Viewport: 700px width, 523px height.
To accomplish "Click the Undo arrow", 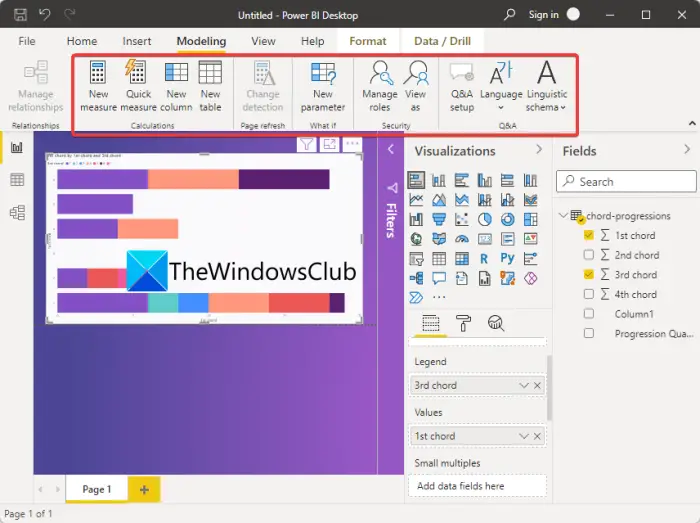I will pyautogui.click(x=45, y=15).
